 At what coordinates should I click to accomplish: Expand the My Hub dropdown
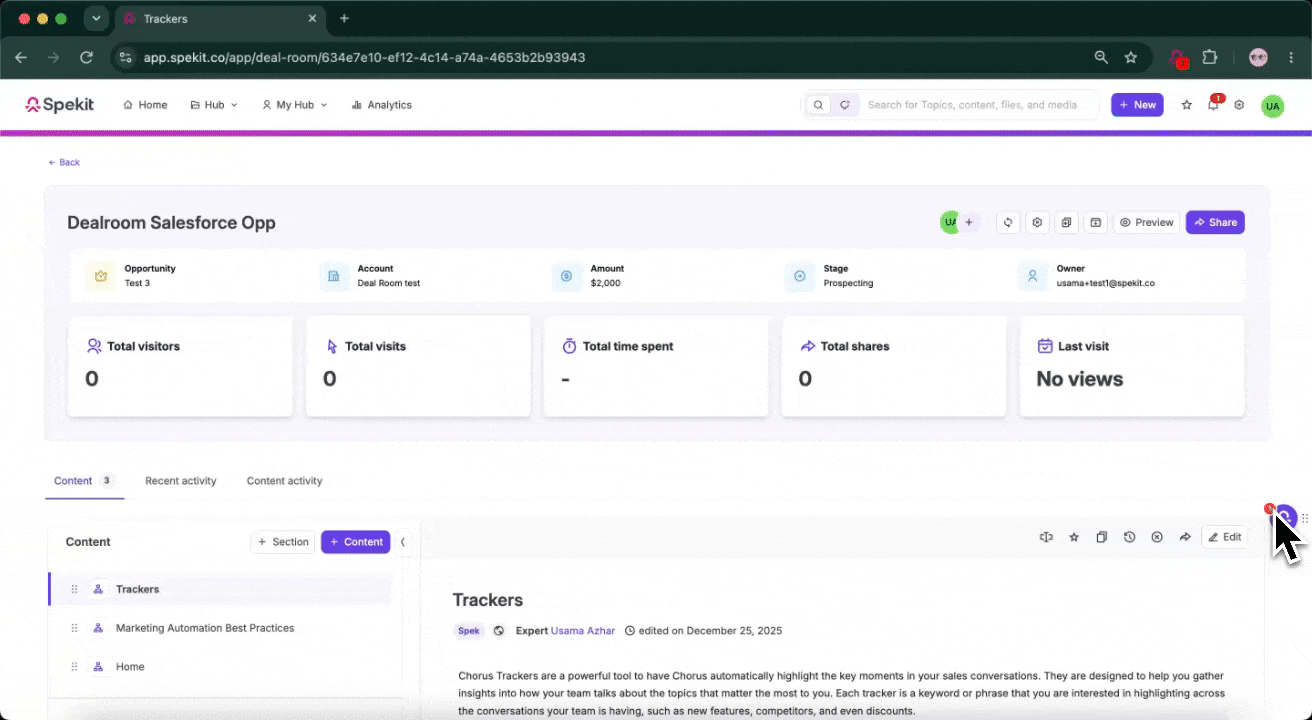pos(294,105)
